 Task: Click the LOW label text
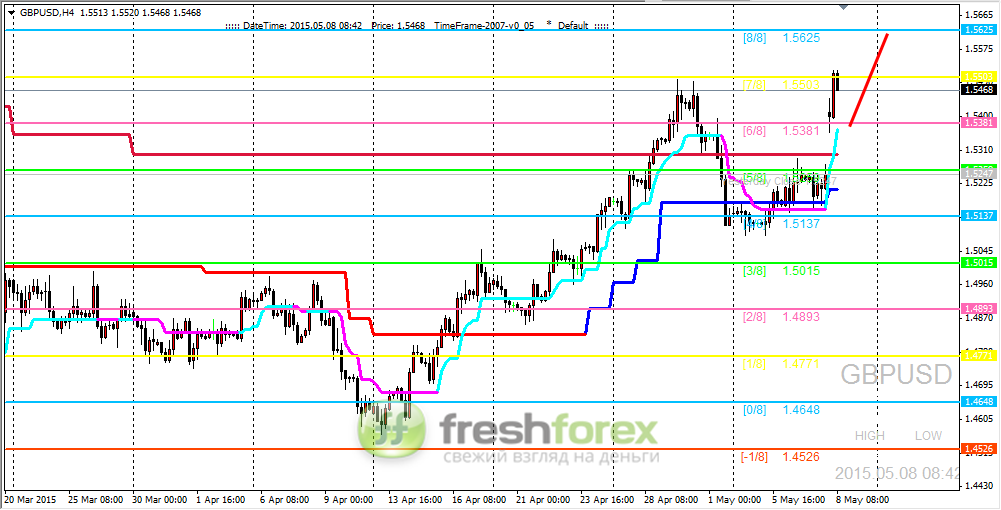point(928,436)
